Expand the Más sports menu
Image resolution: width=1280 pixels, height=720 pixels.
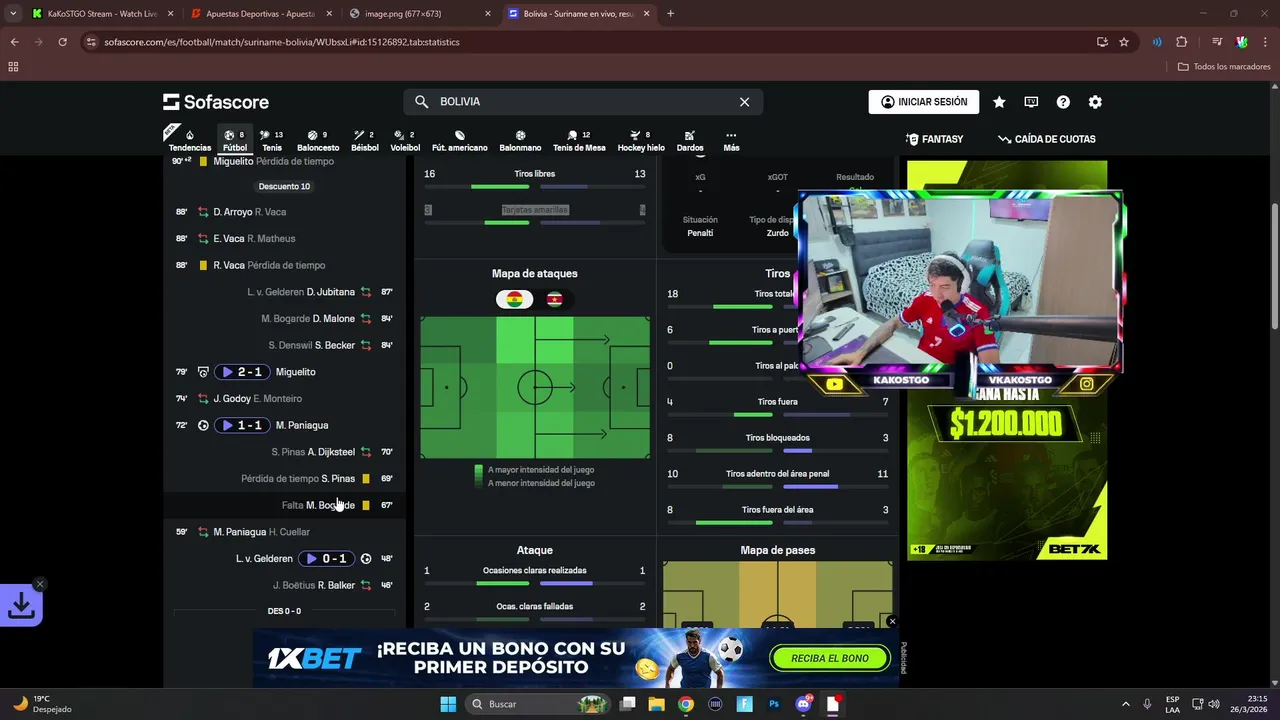(x=731, y=141)
